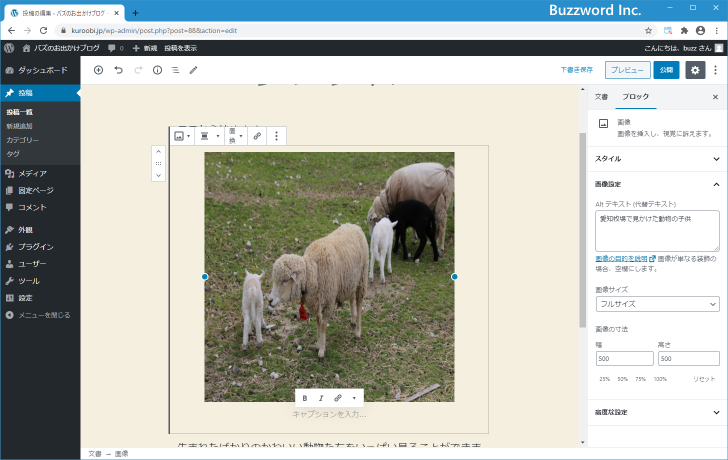Open editor more options menu
The height and width of the screenshot is (460, 728).
point(715,70)
